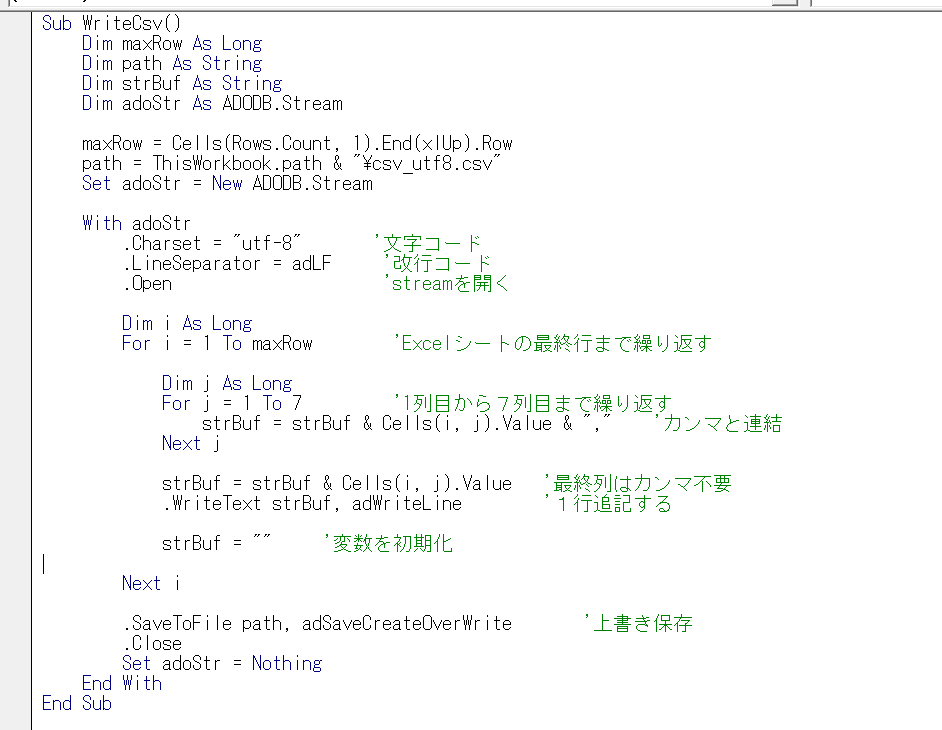
Task: Click the '.Open' method line
Action: (147, 284)
